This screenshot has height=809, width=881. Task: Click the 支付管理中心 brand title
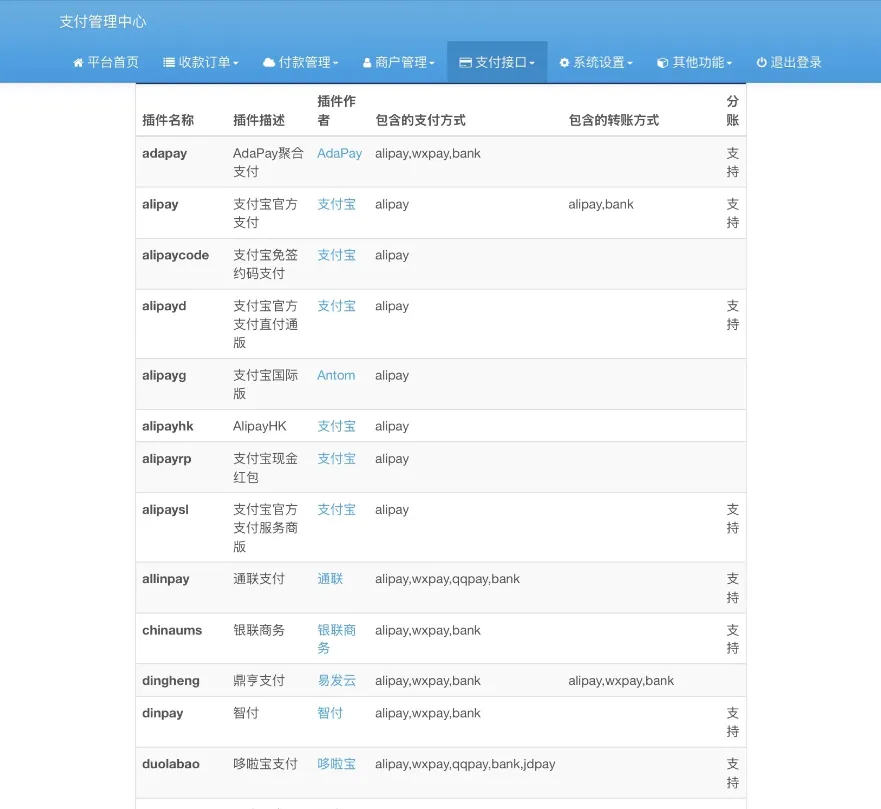coord(103,21)
